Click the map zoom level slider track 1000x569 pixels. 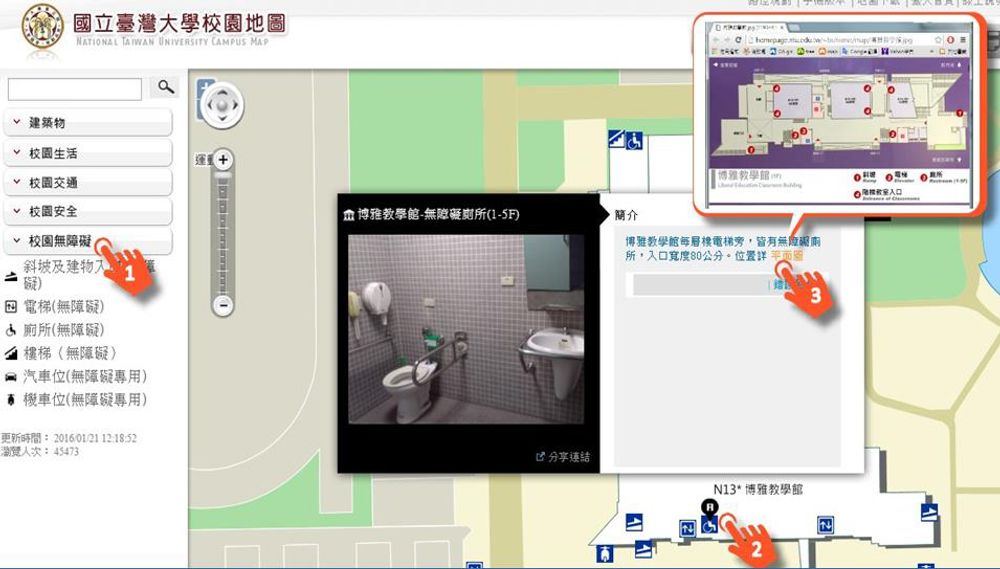(x=224, y=230)
